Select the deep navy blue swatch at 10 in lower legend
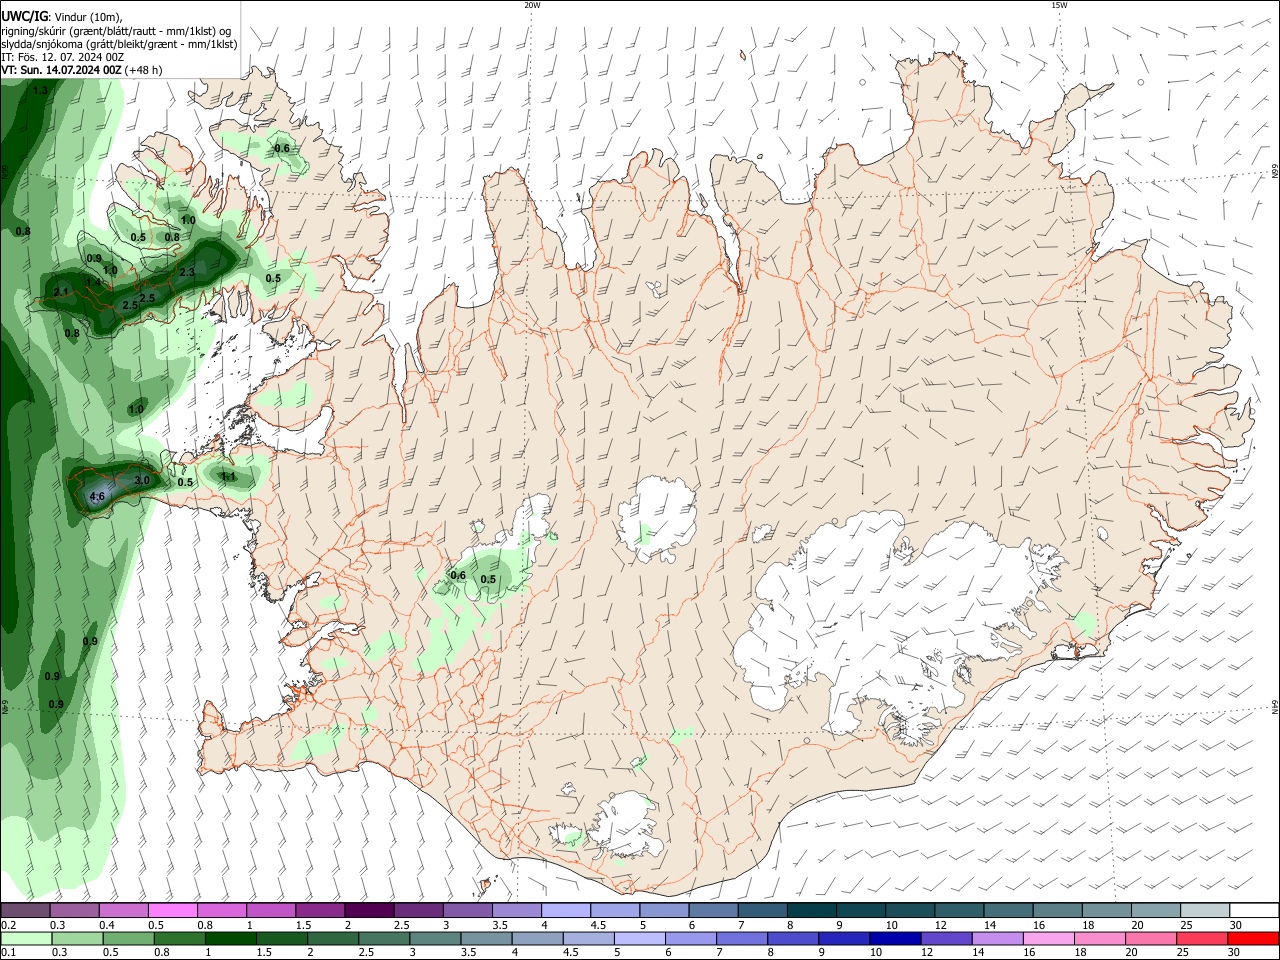 point(895,938)
